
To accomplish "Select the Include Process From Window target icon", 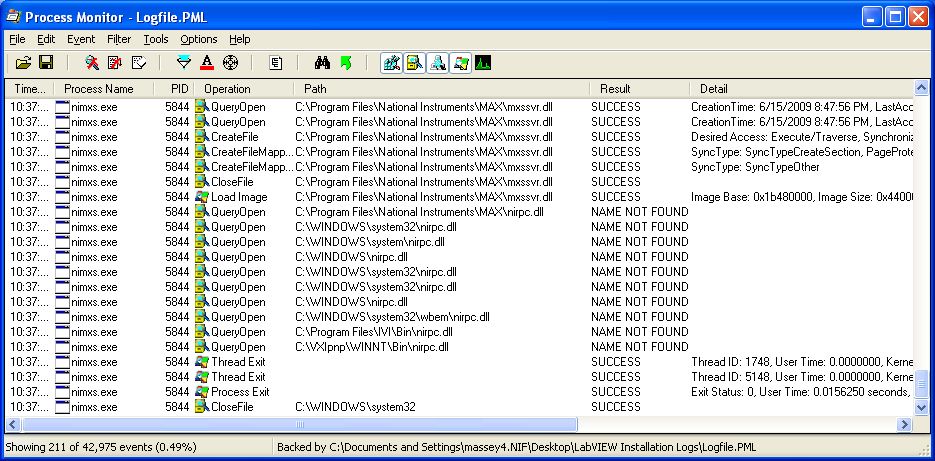I will (230, 63).
